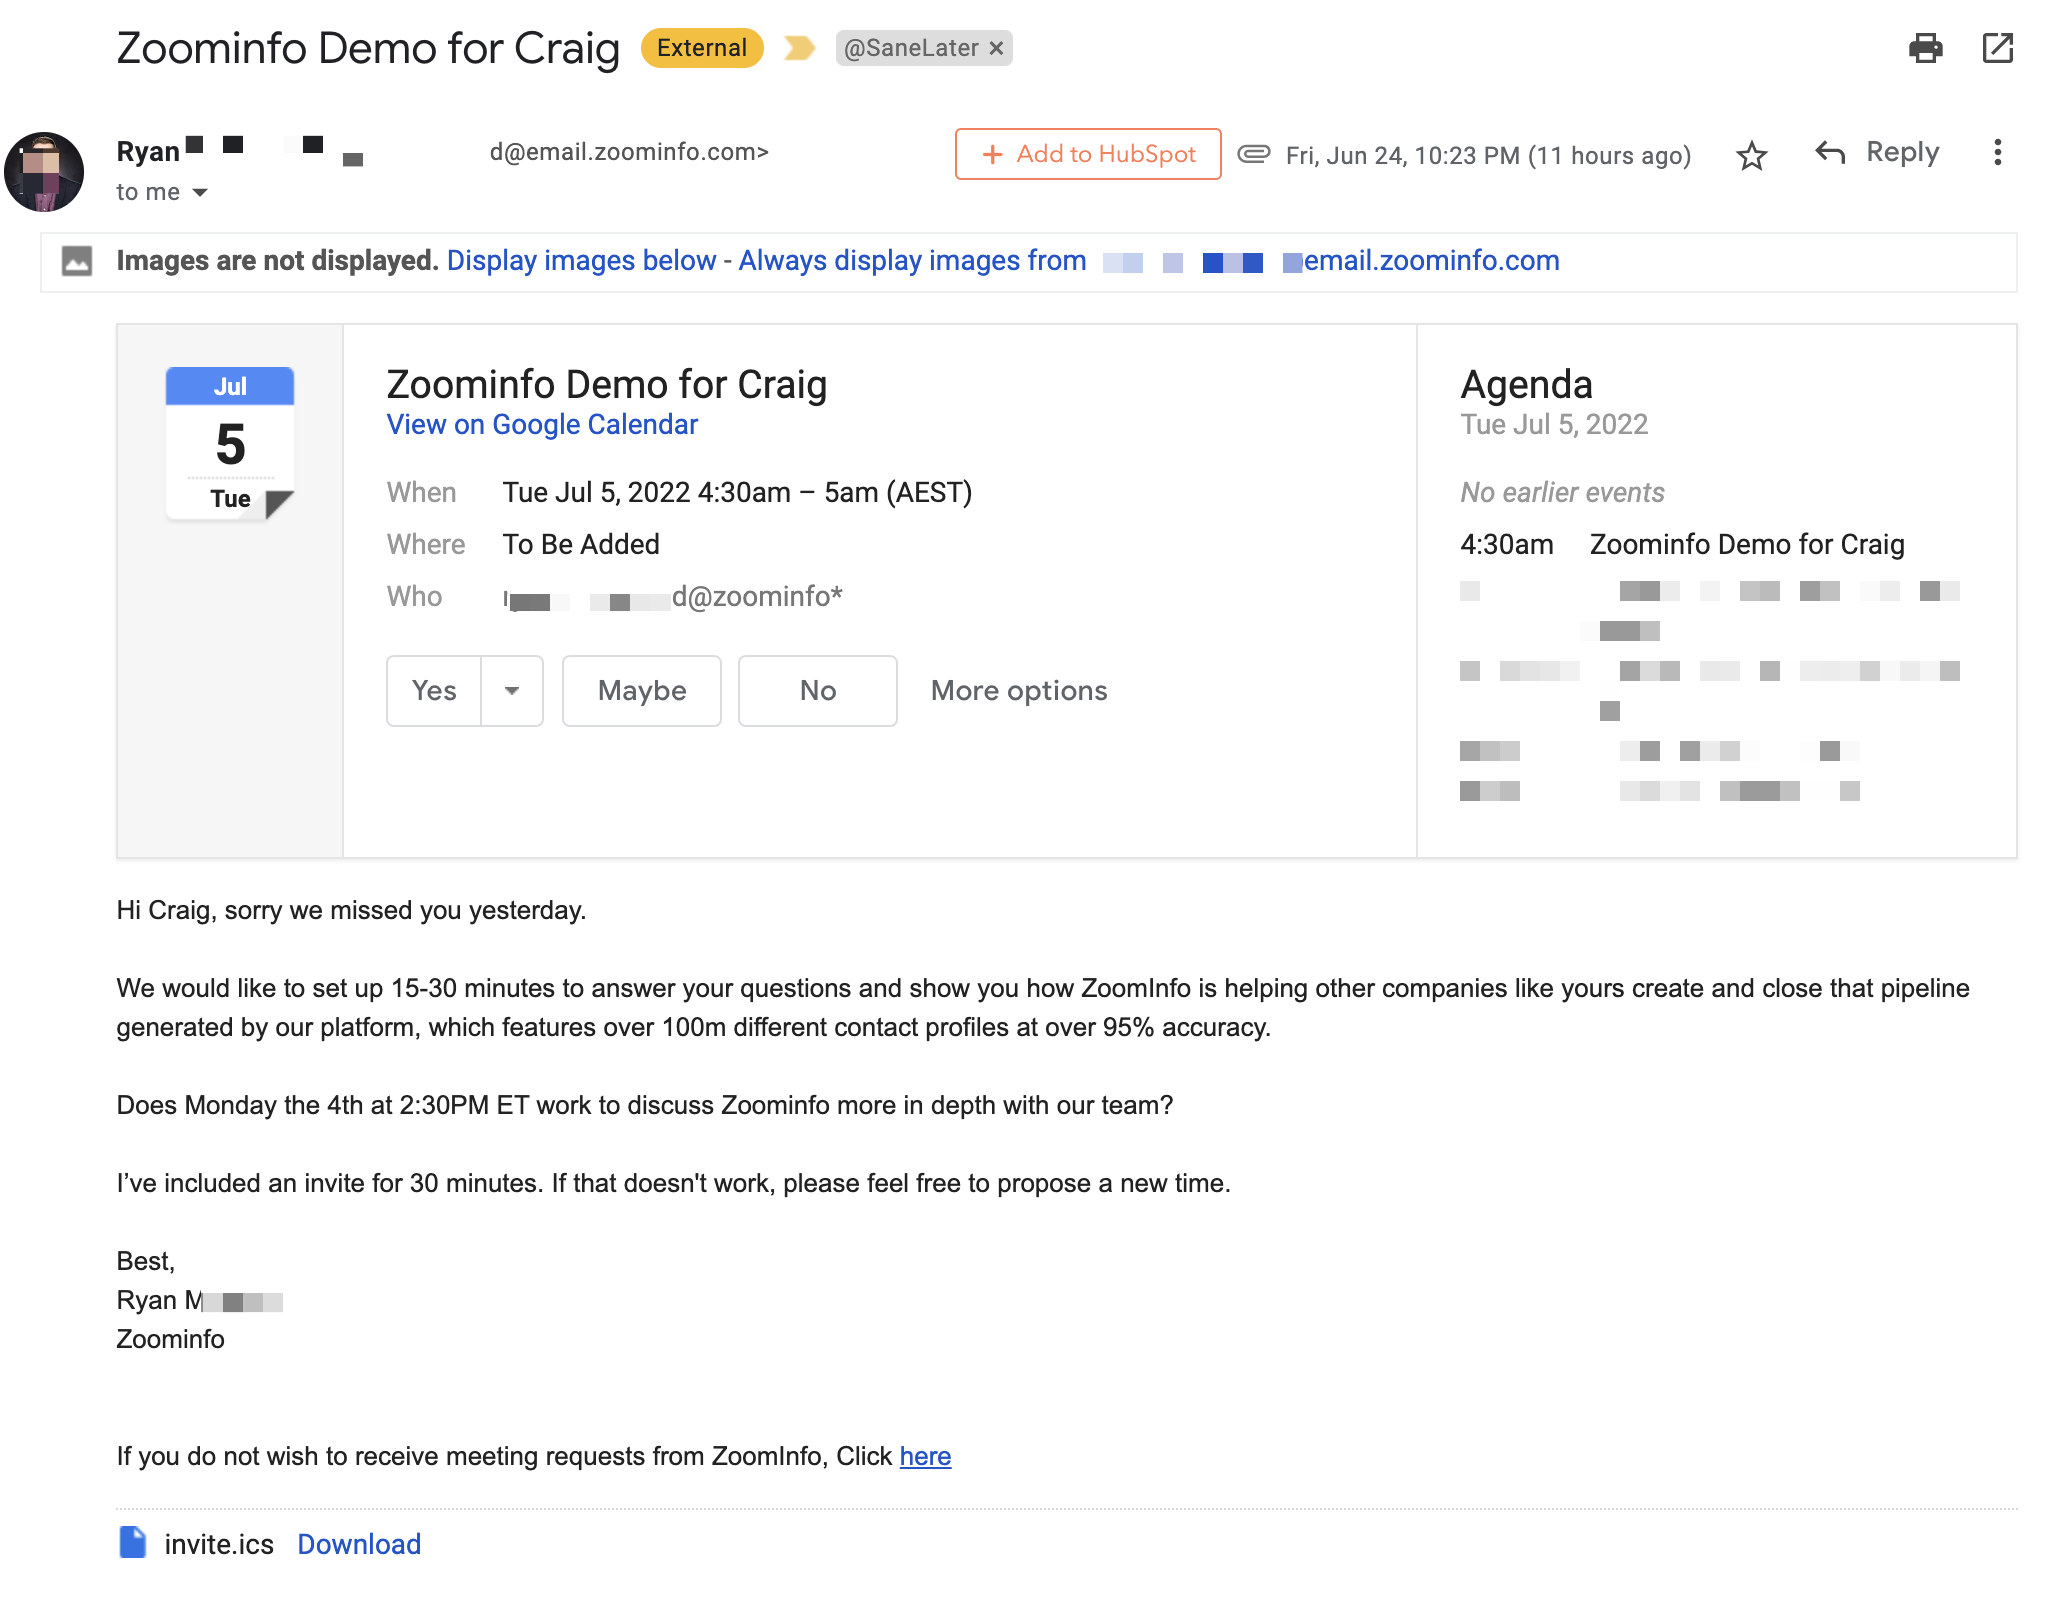This screenshot has height=1624, width=2066.
Task: Download the invite.ics attachment
Action: click(x=359, y=1544)
